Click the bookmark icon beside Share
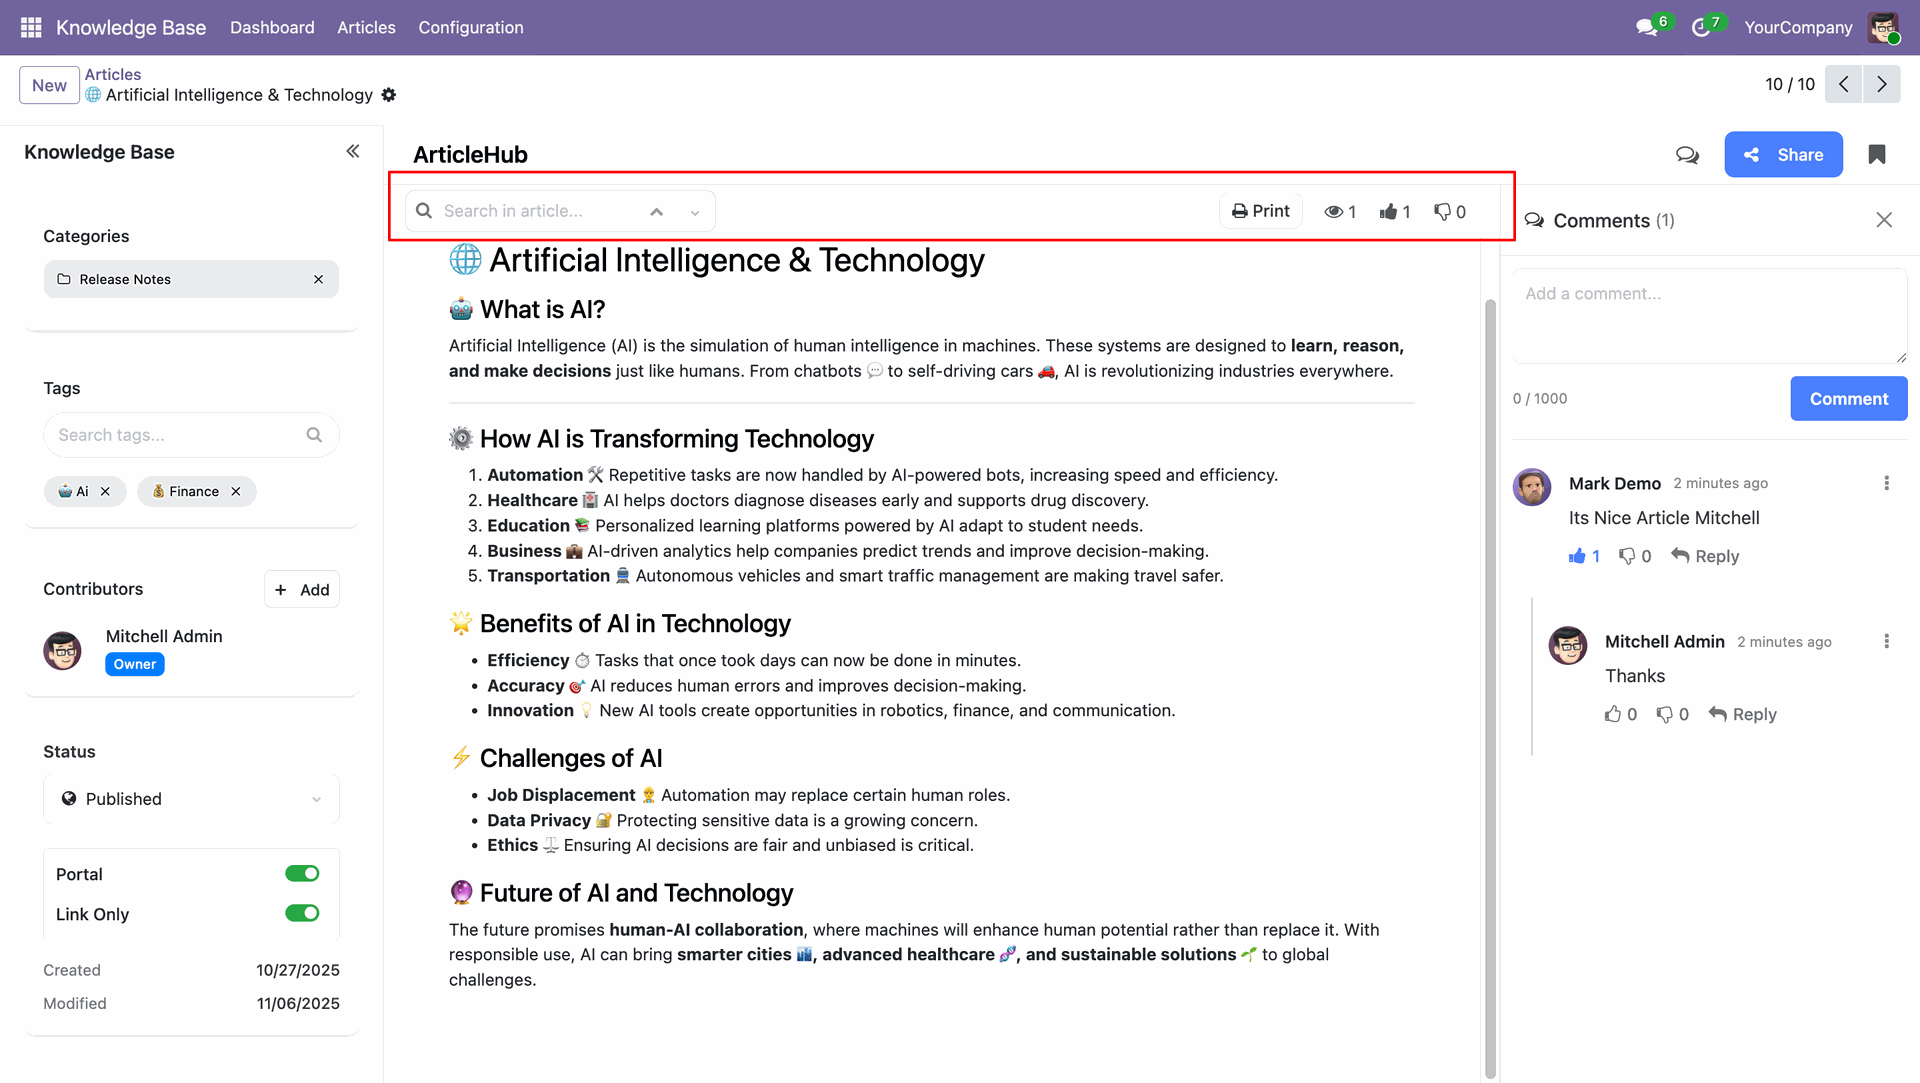 point(1877,154)
